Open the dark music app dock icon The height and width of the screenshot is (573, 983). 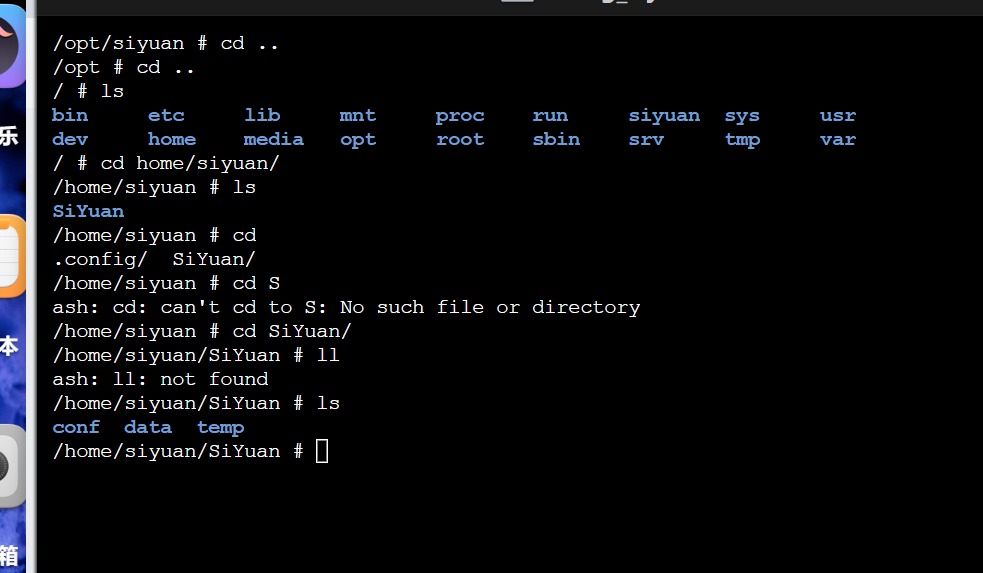[x=10, y=48]
